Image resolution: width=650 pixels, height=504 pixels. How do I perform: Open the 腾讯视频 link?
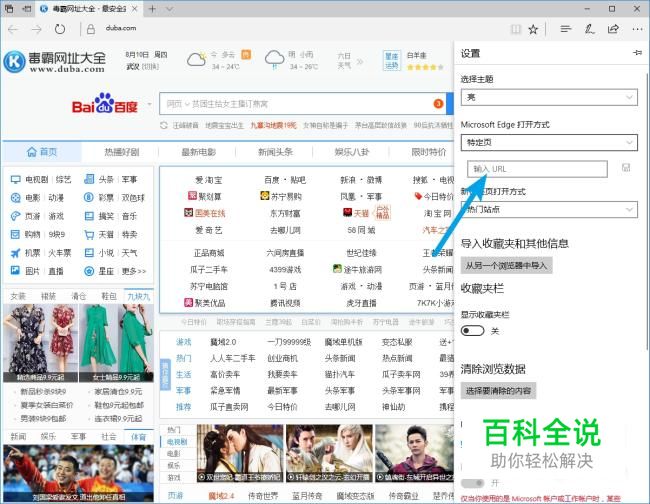285,303
